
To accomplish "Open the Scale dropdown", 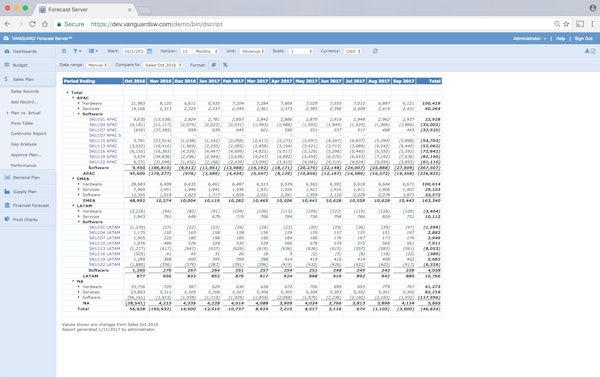I will [301, 51].
